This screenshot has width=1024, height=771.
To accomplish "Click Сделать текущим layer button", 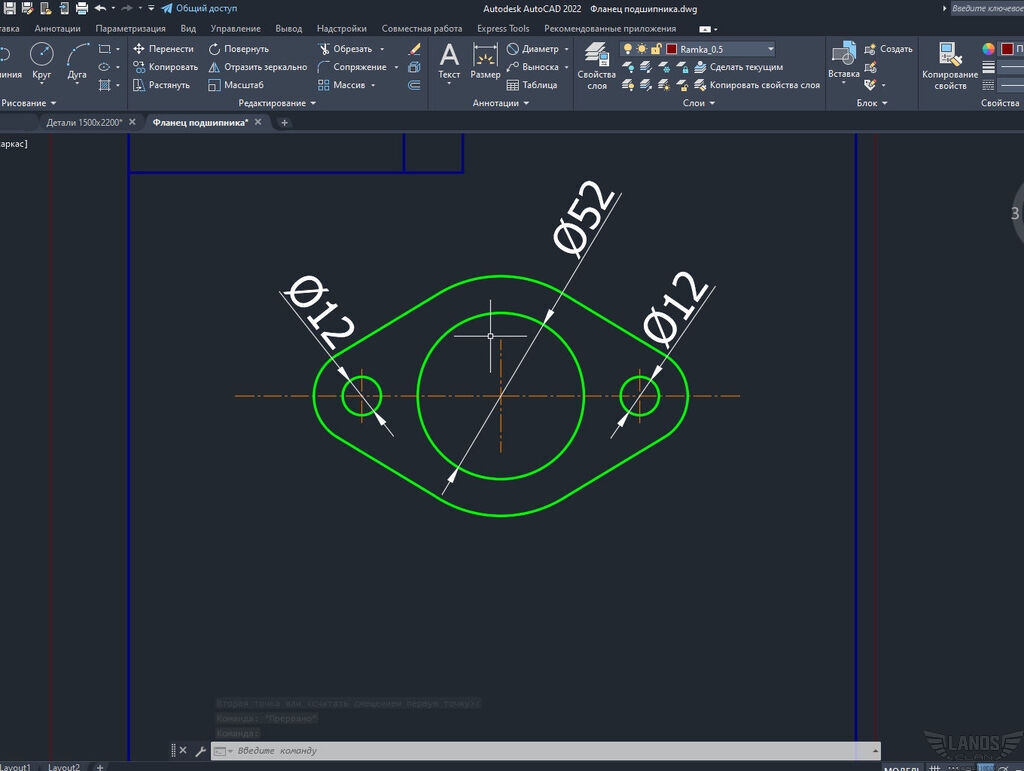I will (739, 67).
